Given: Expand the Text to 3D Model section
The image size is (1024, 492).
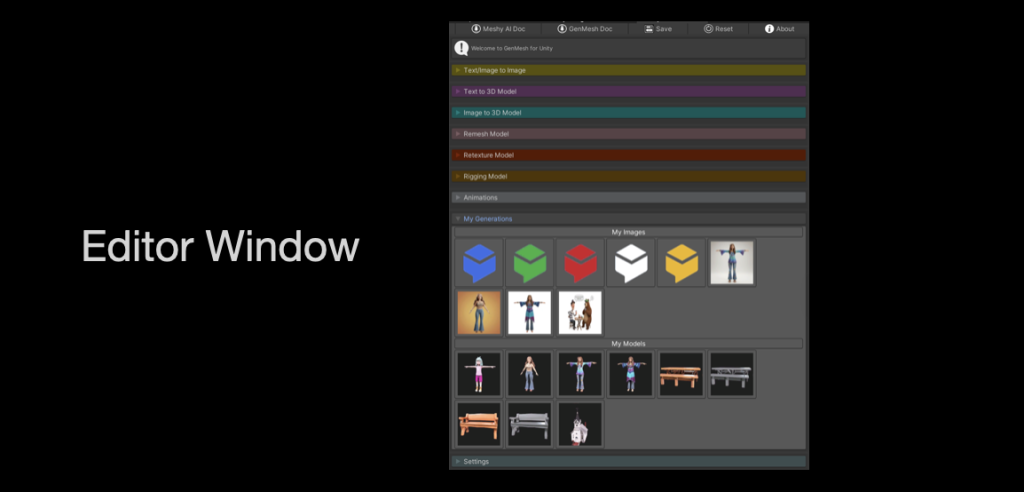Looking at the screenshot, I should pyautogui.click(x=490, y=92).
